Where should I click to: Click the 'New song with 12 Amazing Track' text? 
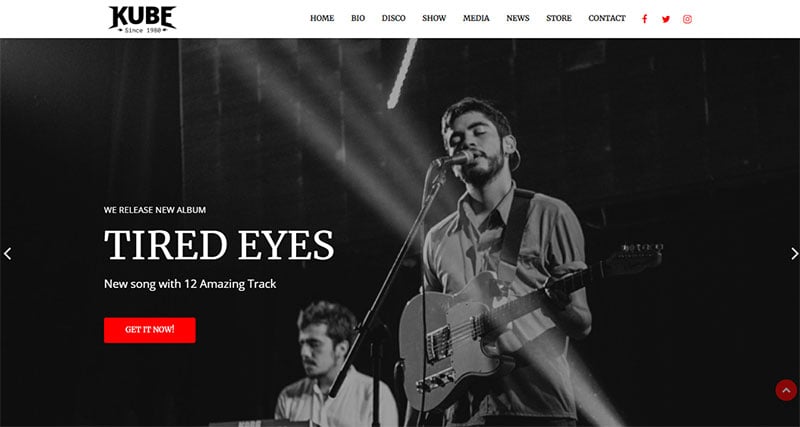190,284
